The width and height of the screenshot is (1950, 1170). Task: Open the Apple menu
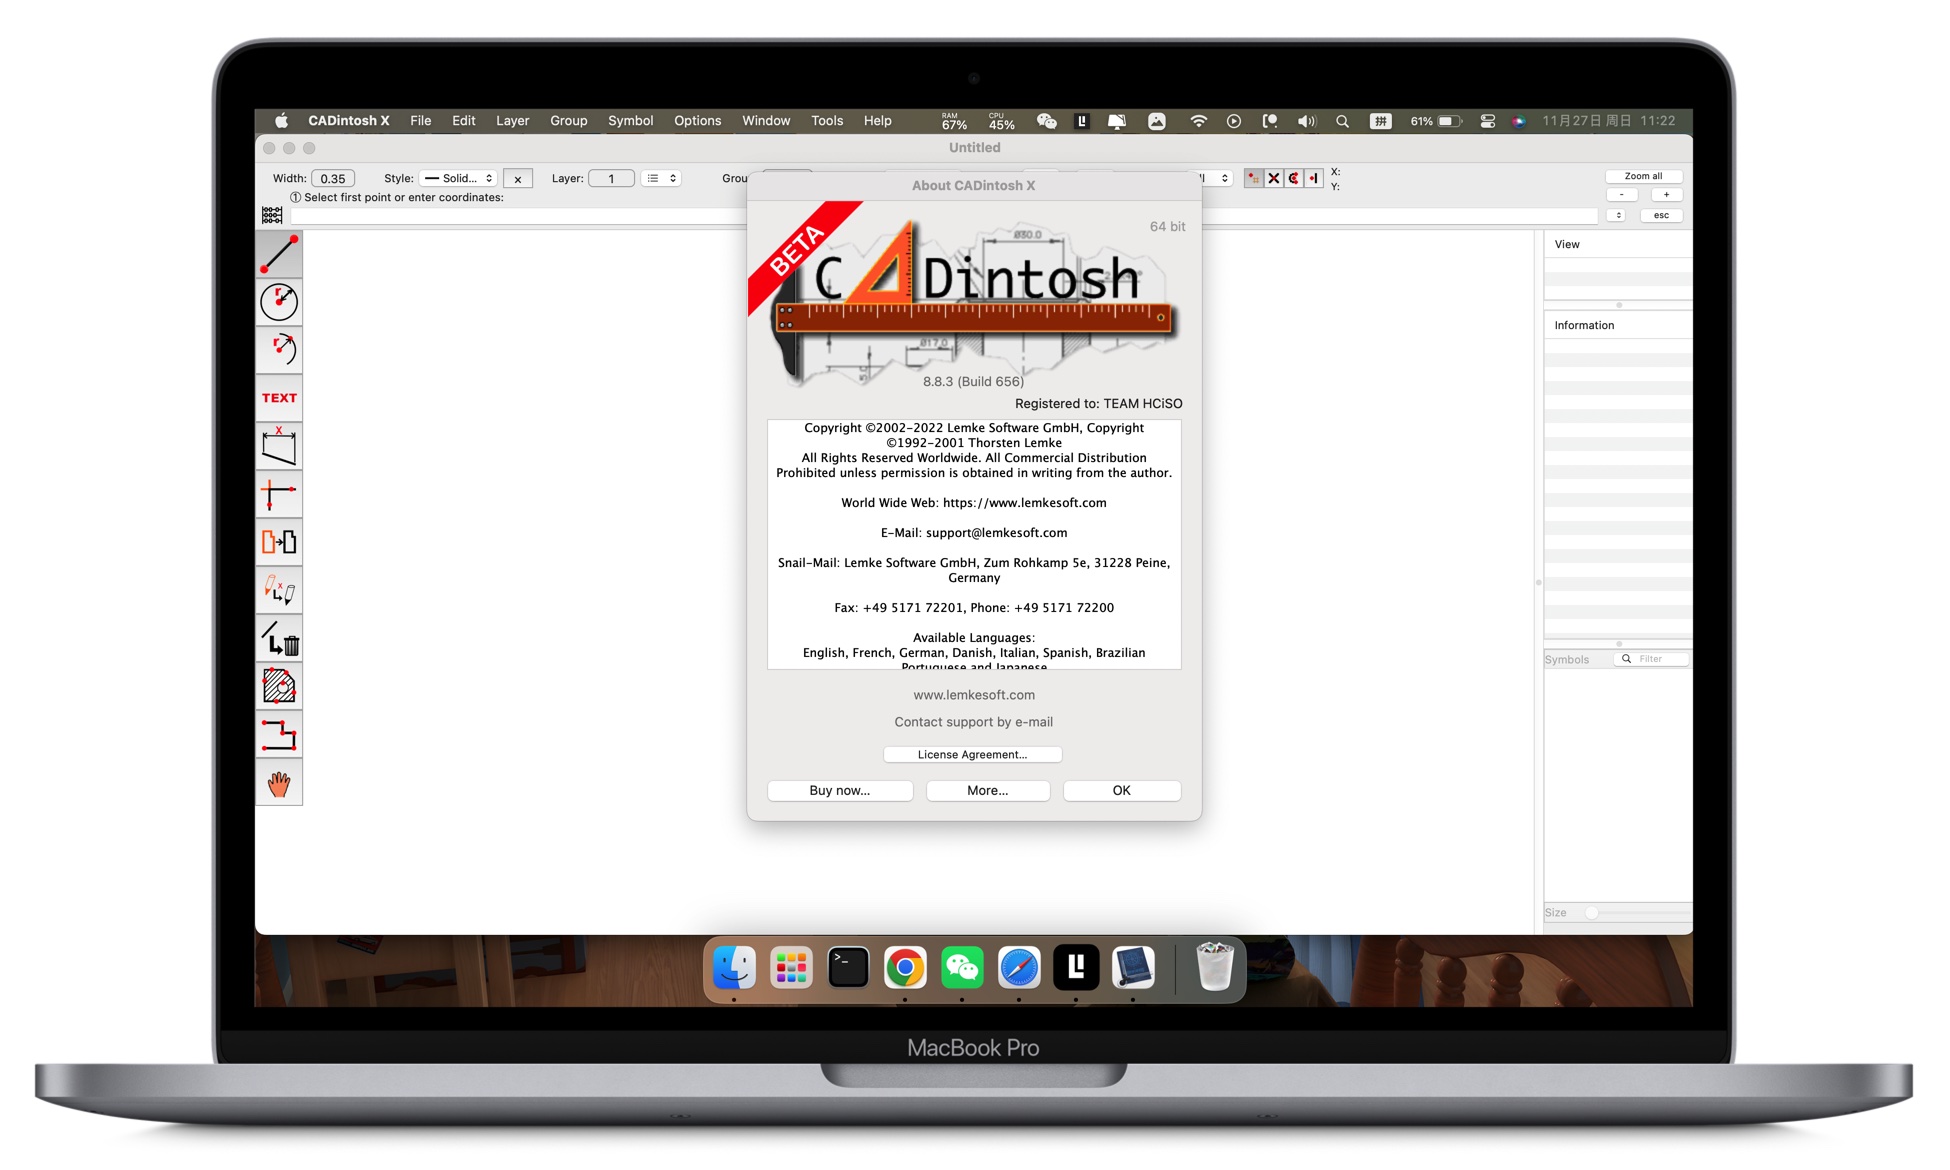point(281,121)
